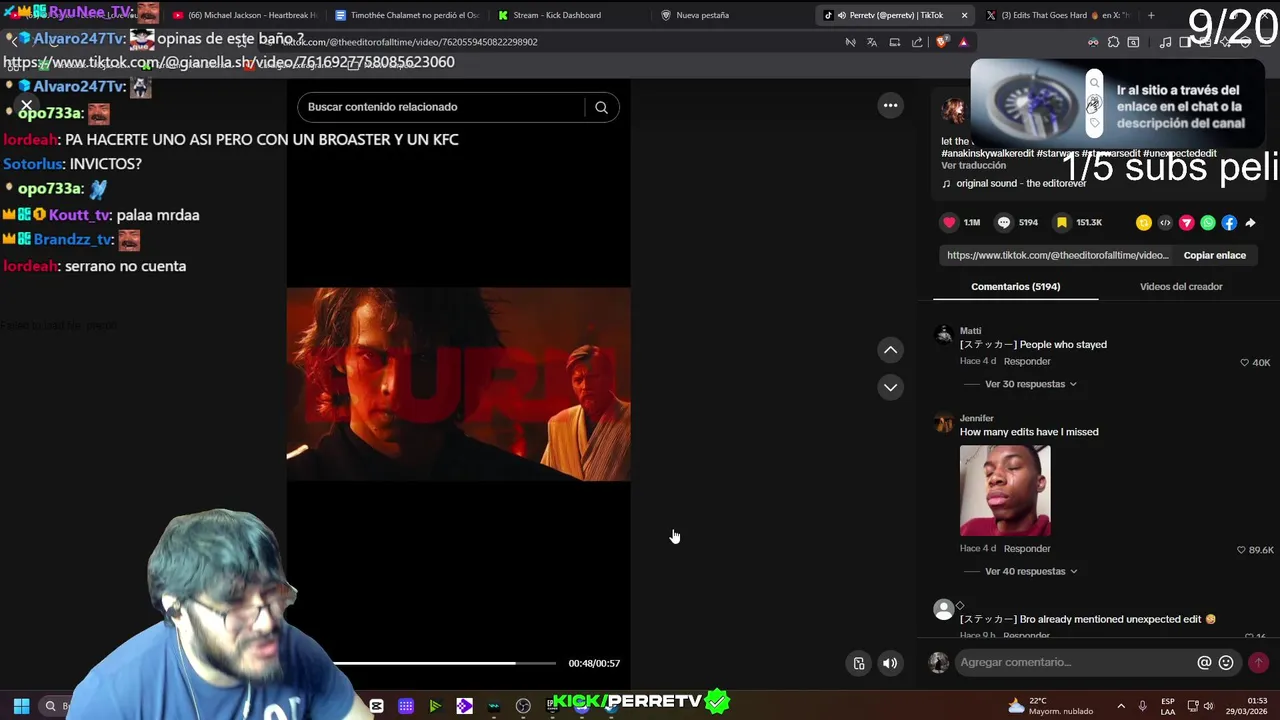1280x720 pixels.
Task: Switch to Edits That Goes Hard X tab
Action: coord(1059,15)
